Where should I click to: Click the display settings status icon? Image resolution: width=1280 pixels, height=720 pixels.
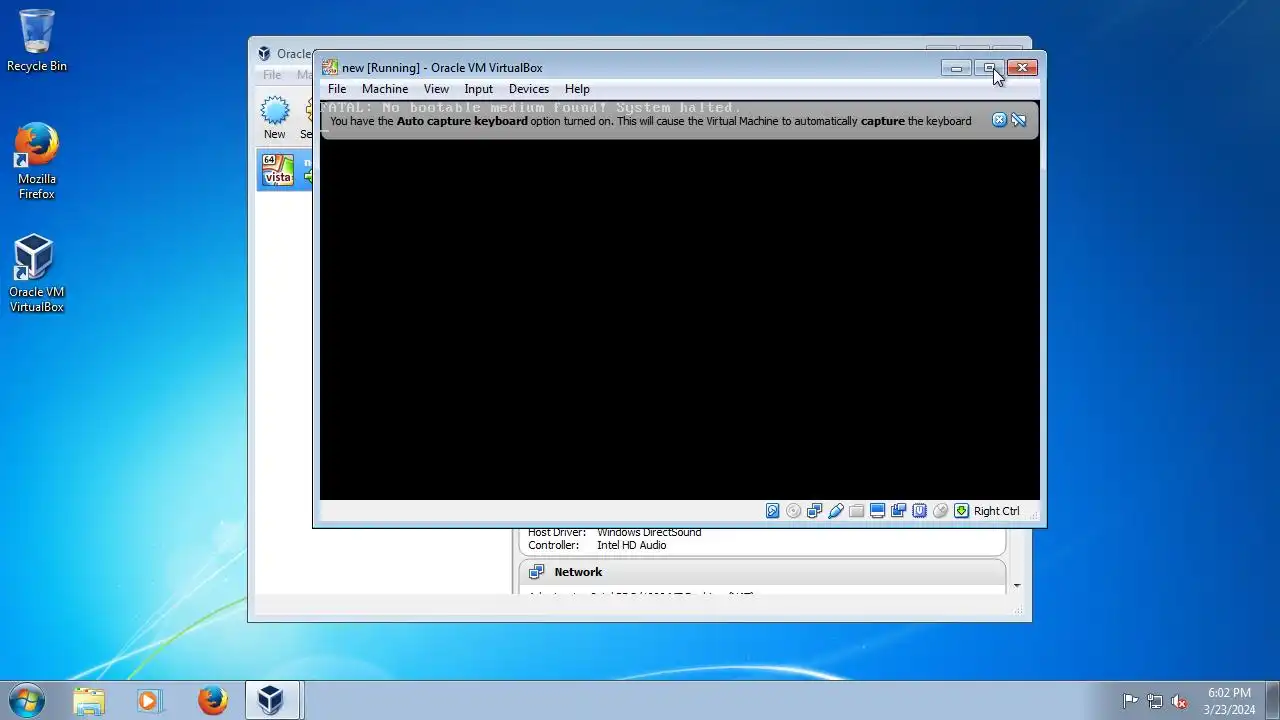877,511
